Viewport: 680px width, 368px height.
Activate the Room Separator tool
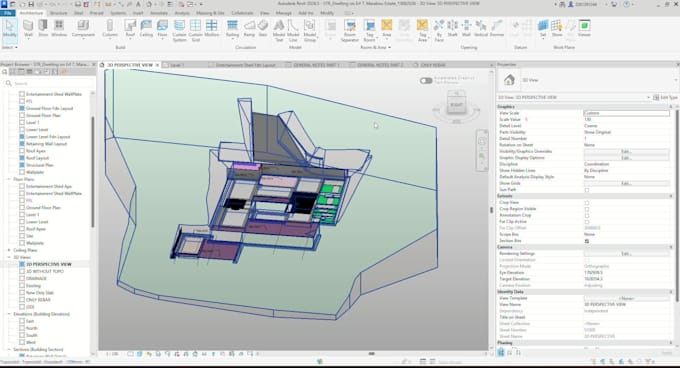pos(350,30)
